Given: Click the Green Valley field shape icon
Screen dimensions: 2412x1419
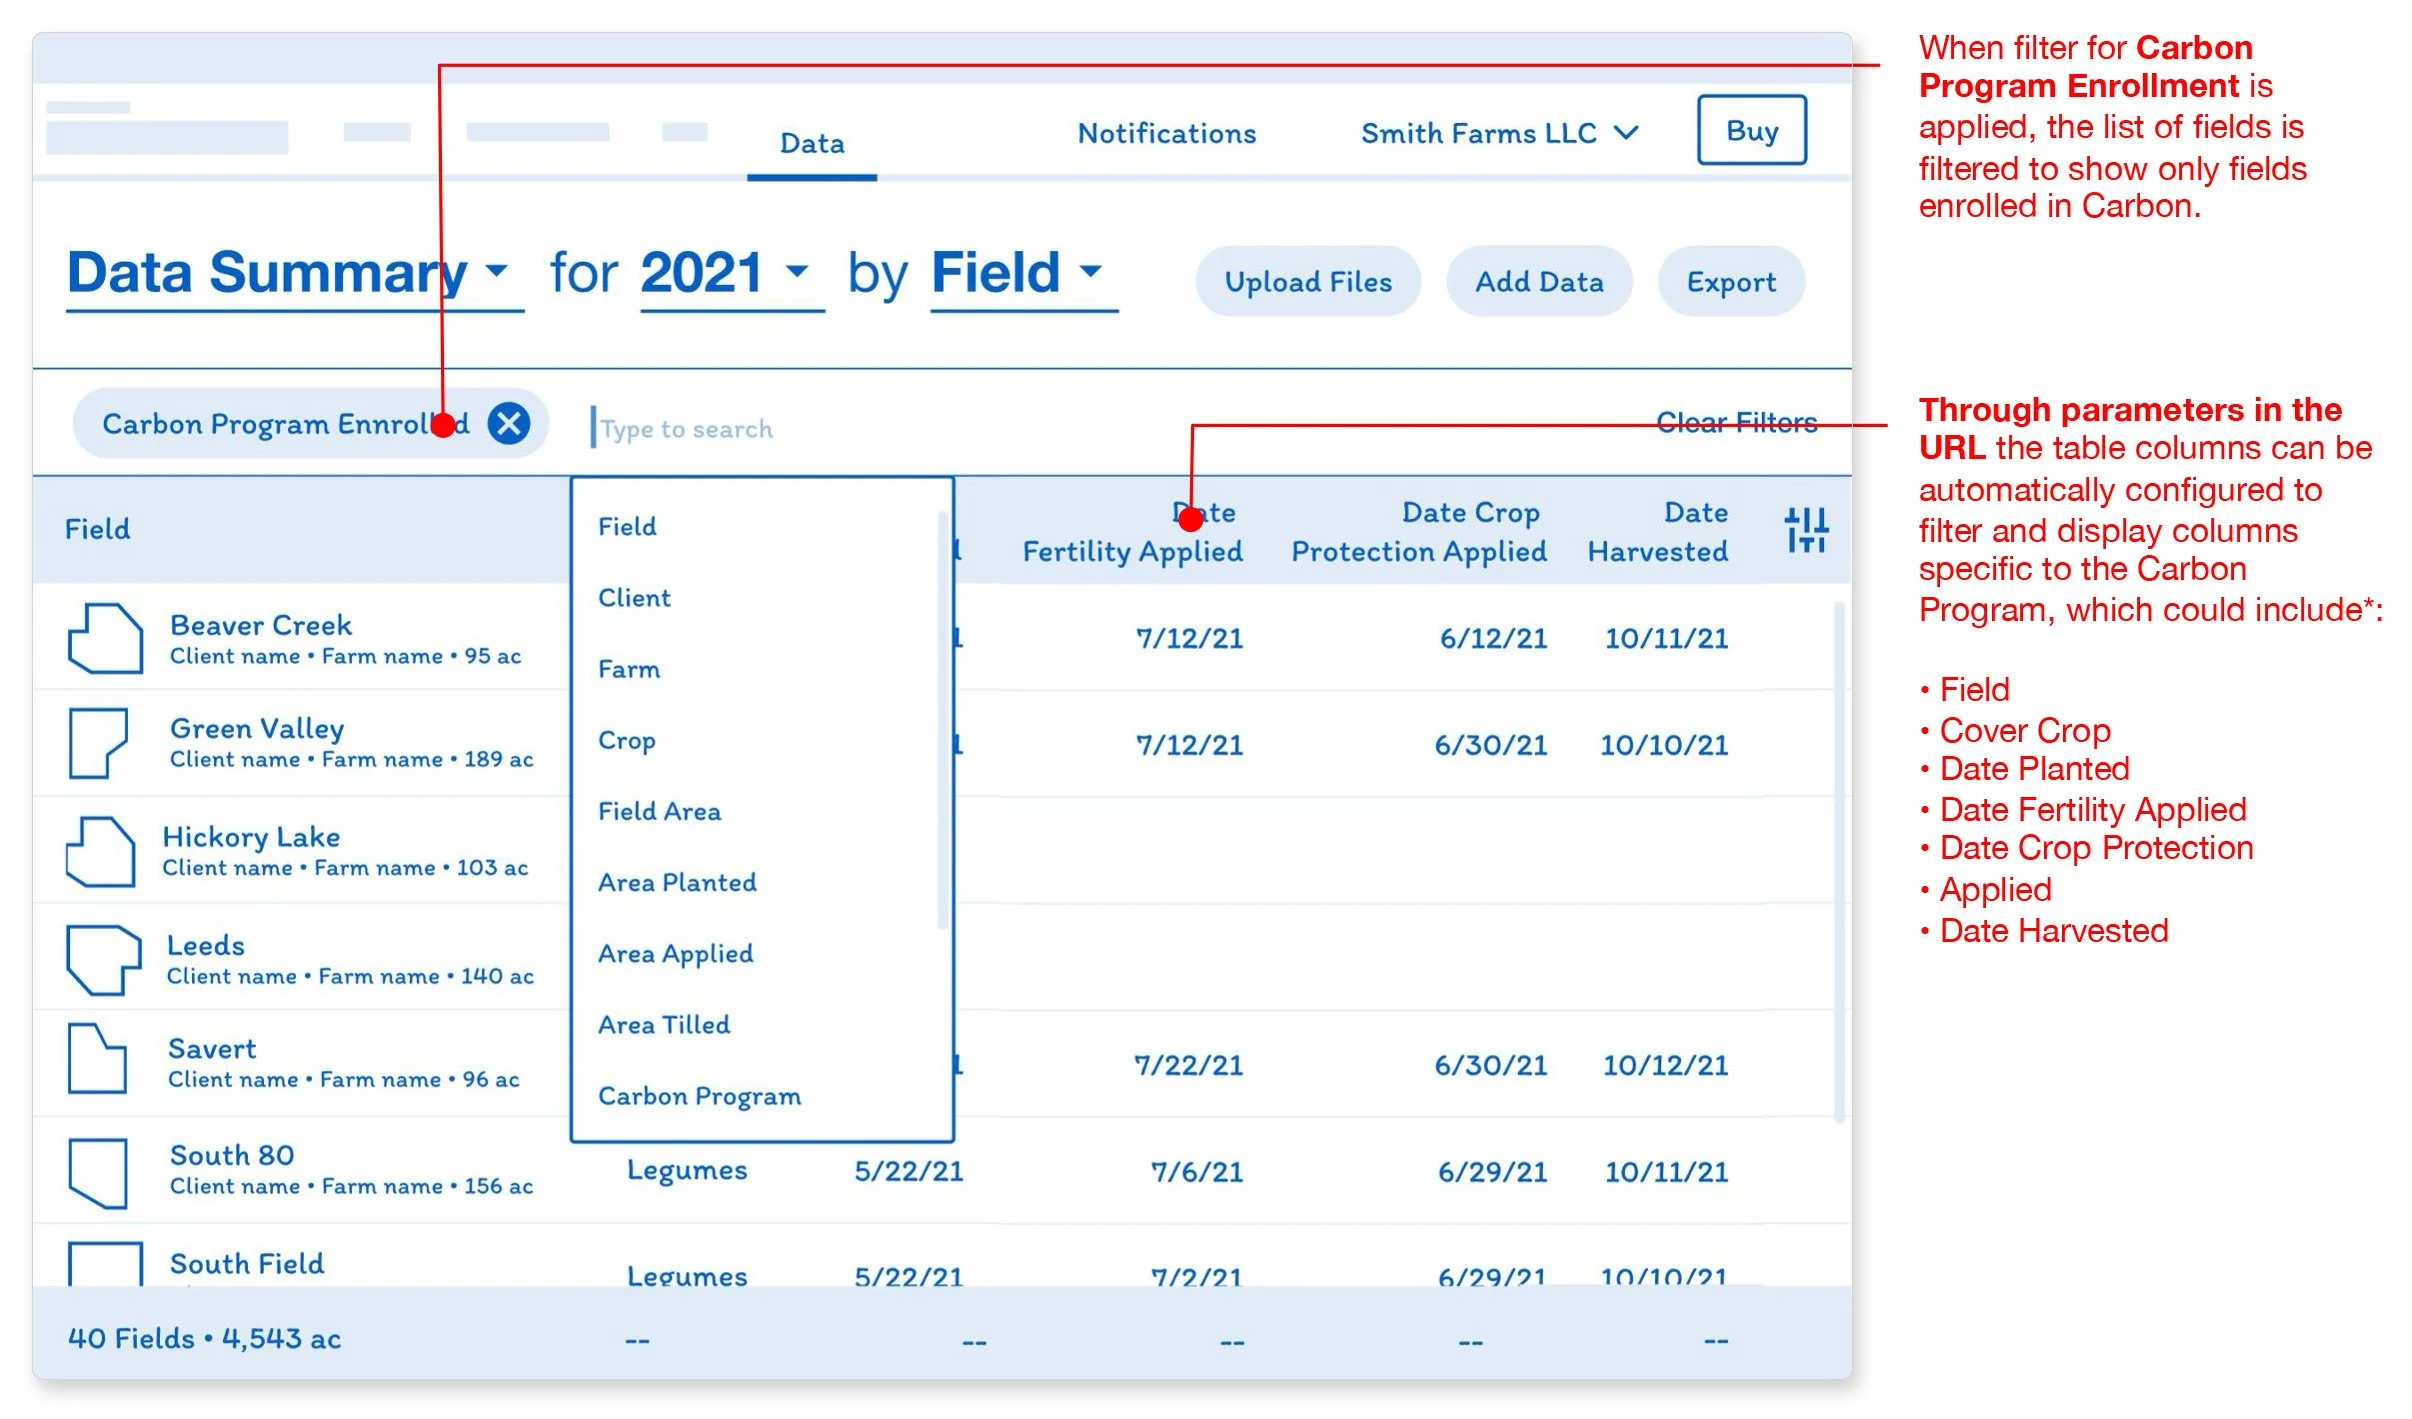Looking at the screenshot, I should point(98,743).
